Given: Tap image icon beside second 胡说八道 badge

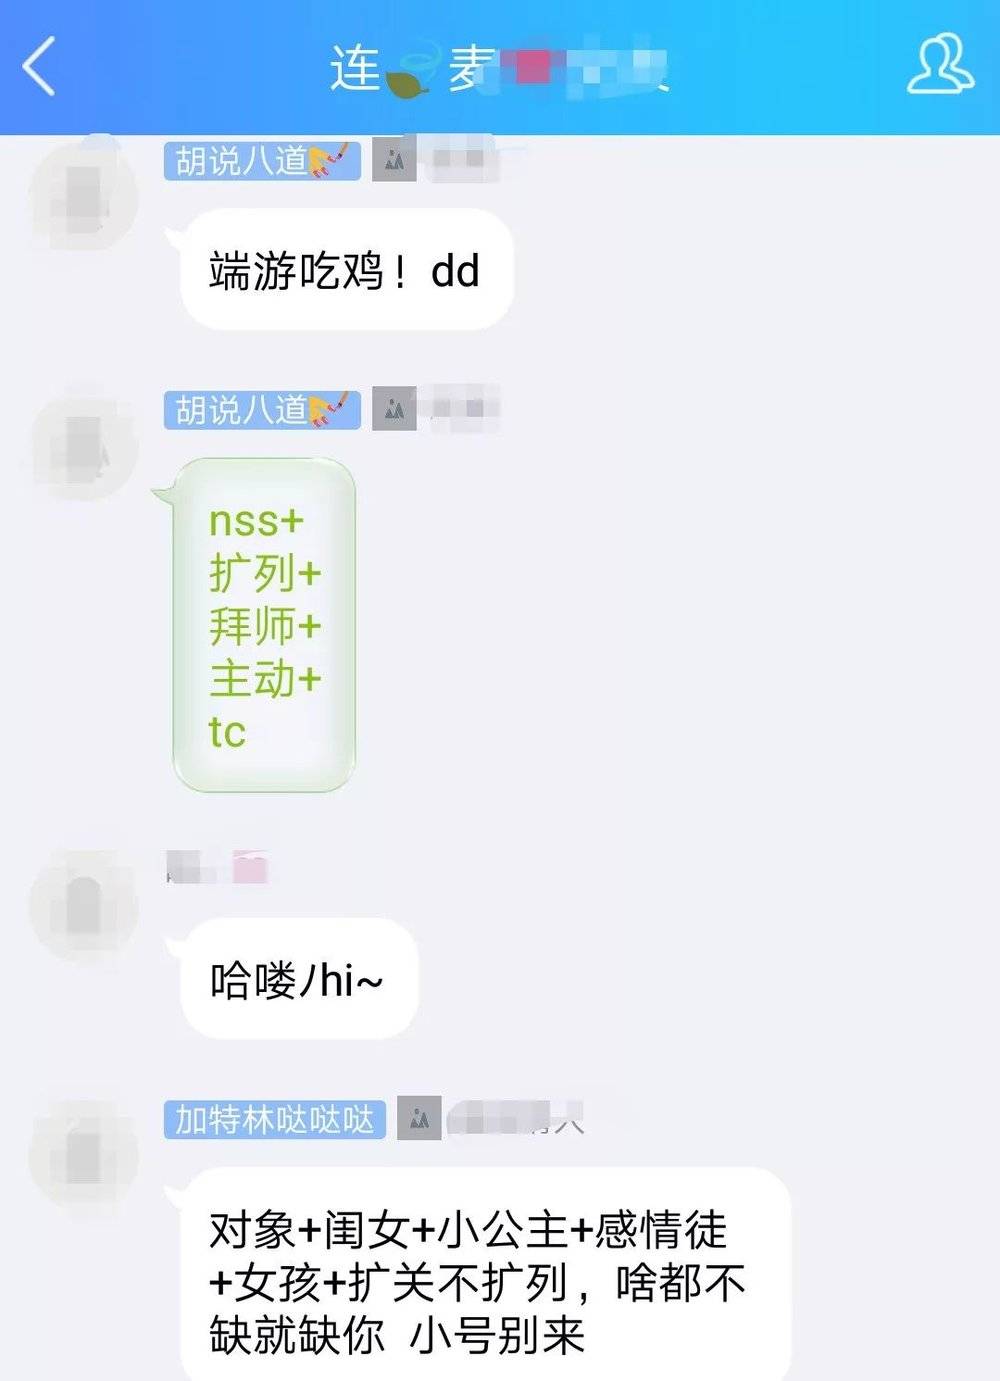Looking at the screenshot, I should (394, 410).
